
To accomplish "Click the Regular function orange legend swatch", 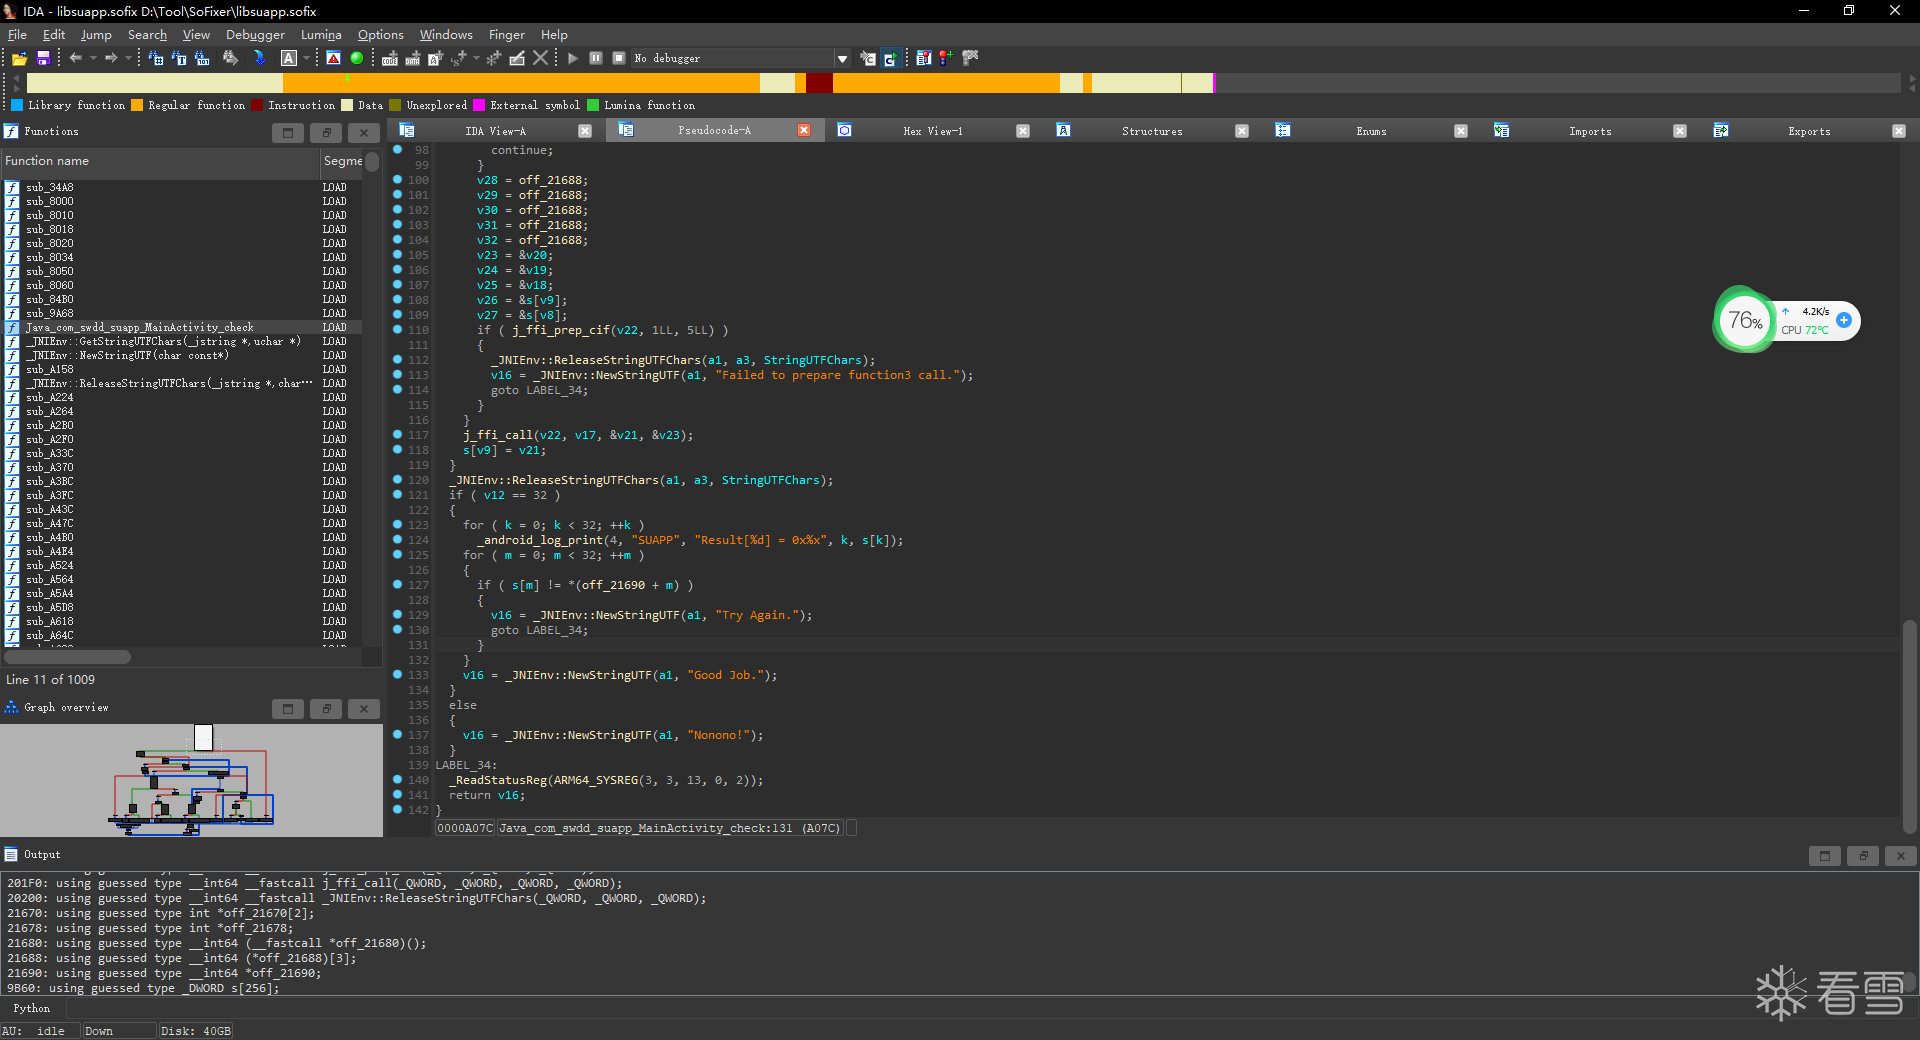I will (x=137, y=105).
